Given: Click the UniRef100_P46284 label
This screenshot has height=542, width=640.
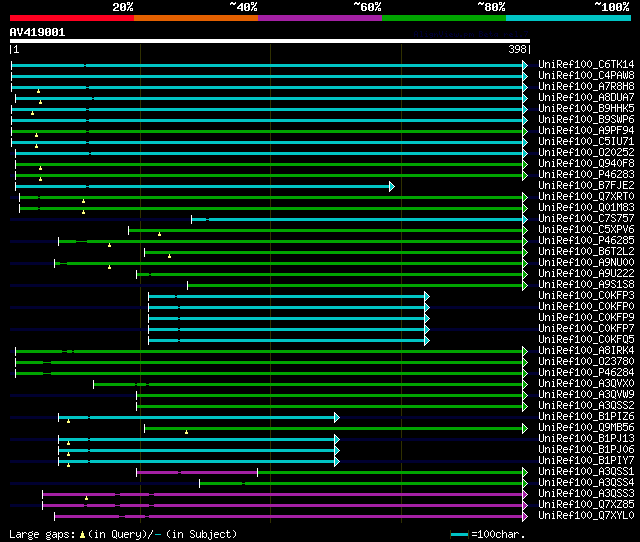Looking at the screenshot, I should (x=586, y=373).
